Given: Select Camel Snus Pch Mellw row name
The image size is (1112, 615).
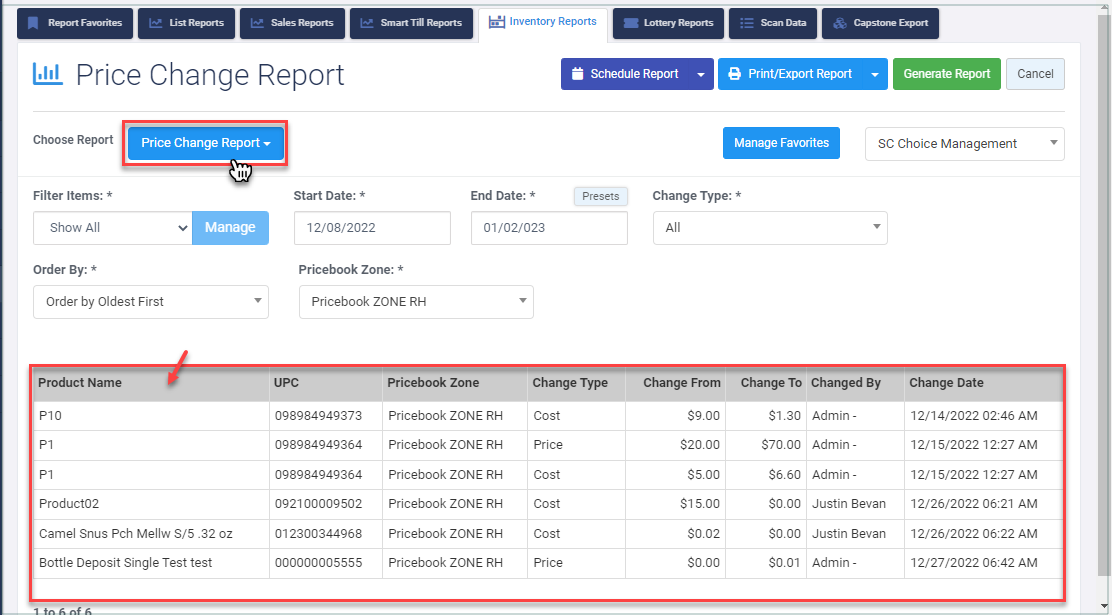Looking at the screenshot, I should click(x=151, y=534).
